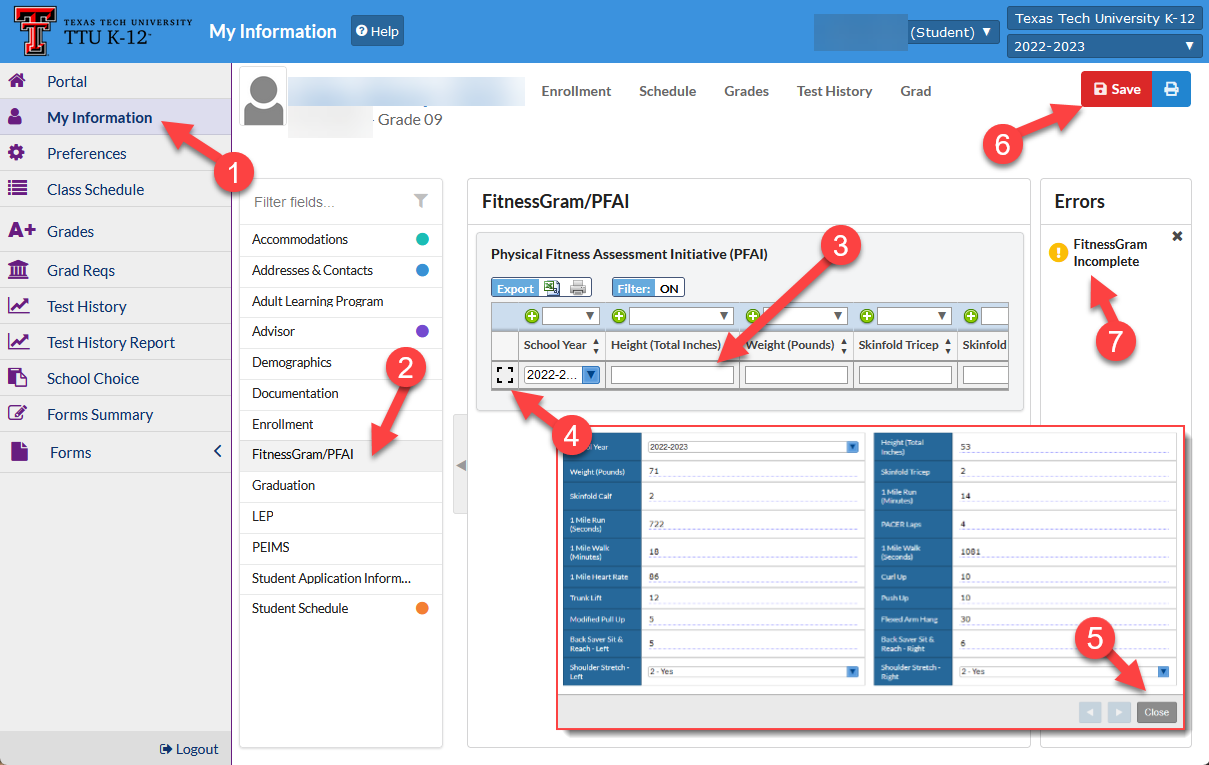Click the Filter fields search box
This screenshot has width=1209, height=765.
(x=330, y=201)
